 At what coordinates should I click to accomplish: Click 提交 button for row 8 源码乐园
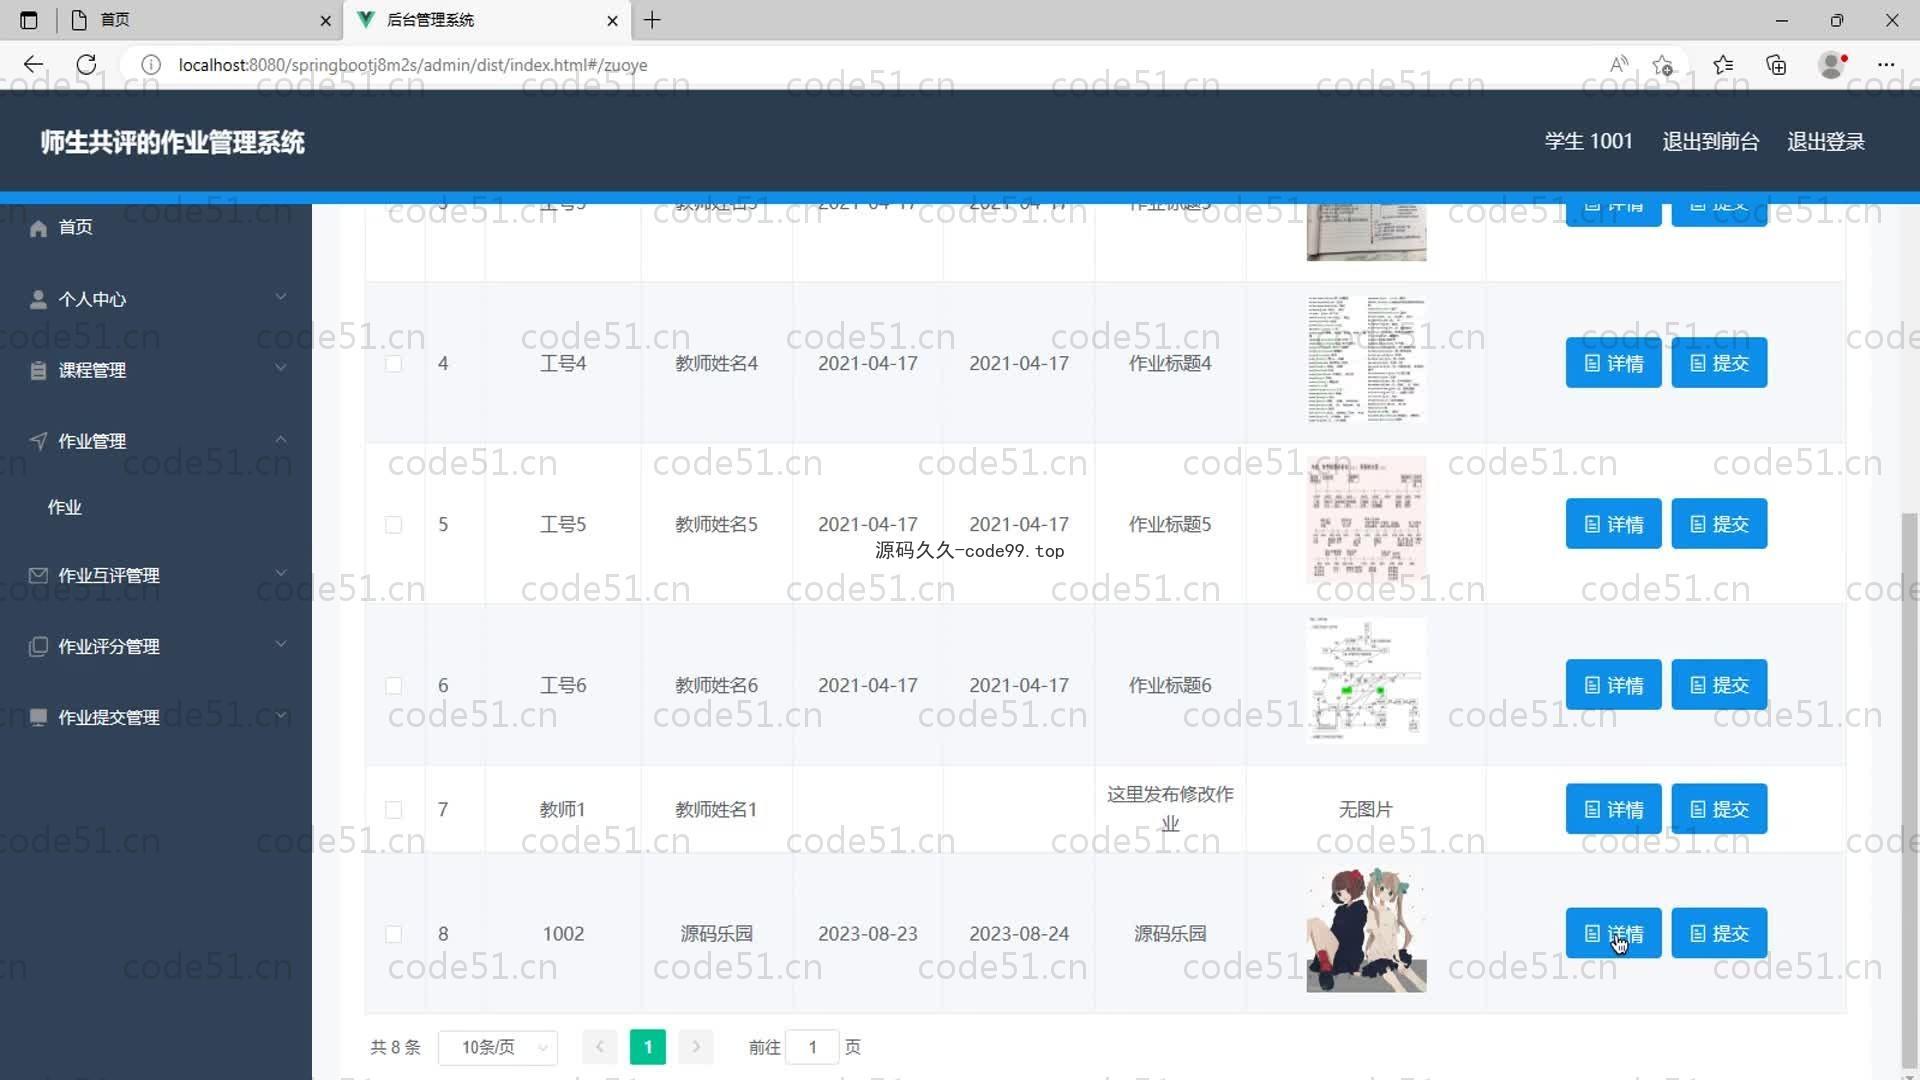1719,933
